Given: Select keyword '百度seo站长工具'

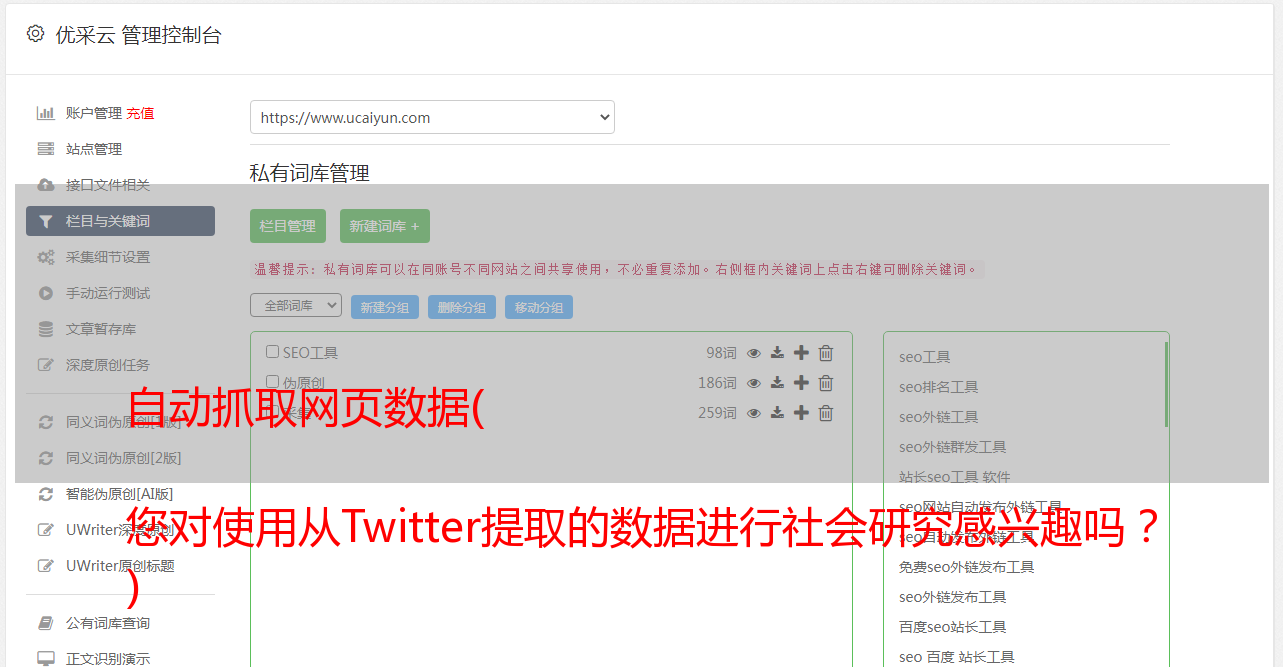Looking at the screenshot, I should (x=953, y=627).
